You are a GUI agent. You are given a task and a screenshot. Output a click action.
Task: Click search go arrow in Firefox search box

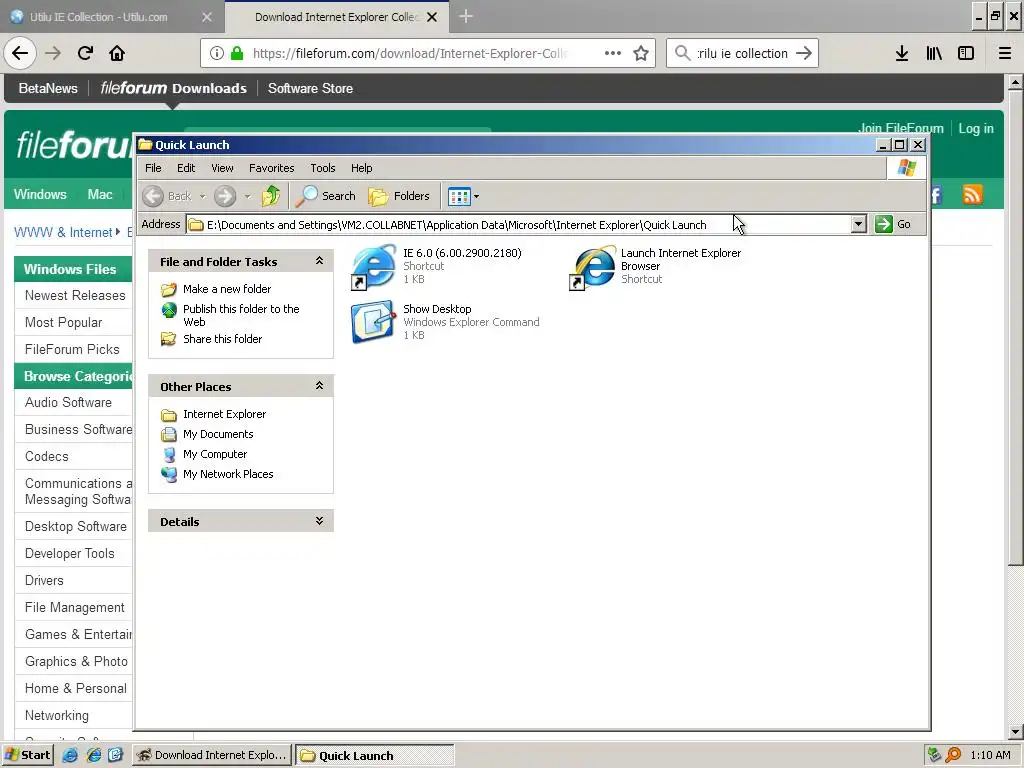click(x=804, y=54)
